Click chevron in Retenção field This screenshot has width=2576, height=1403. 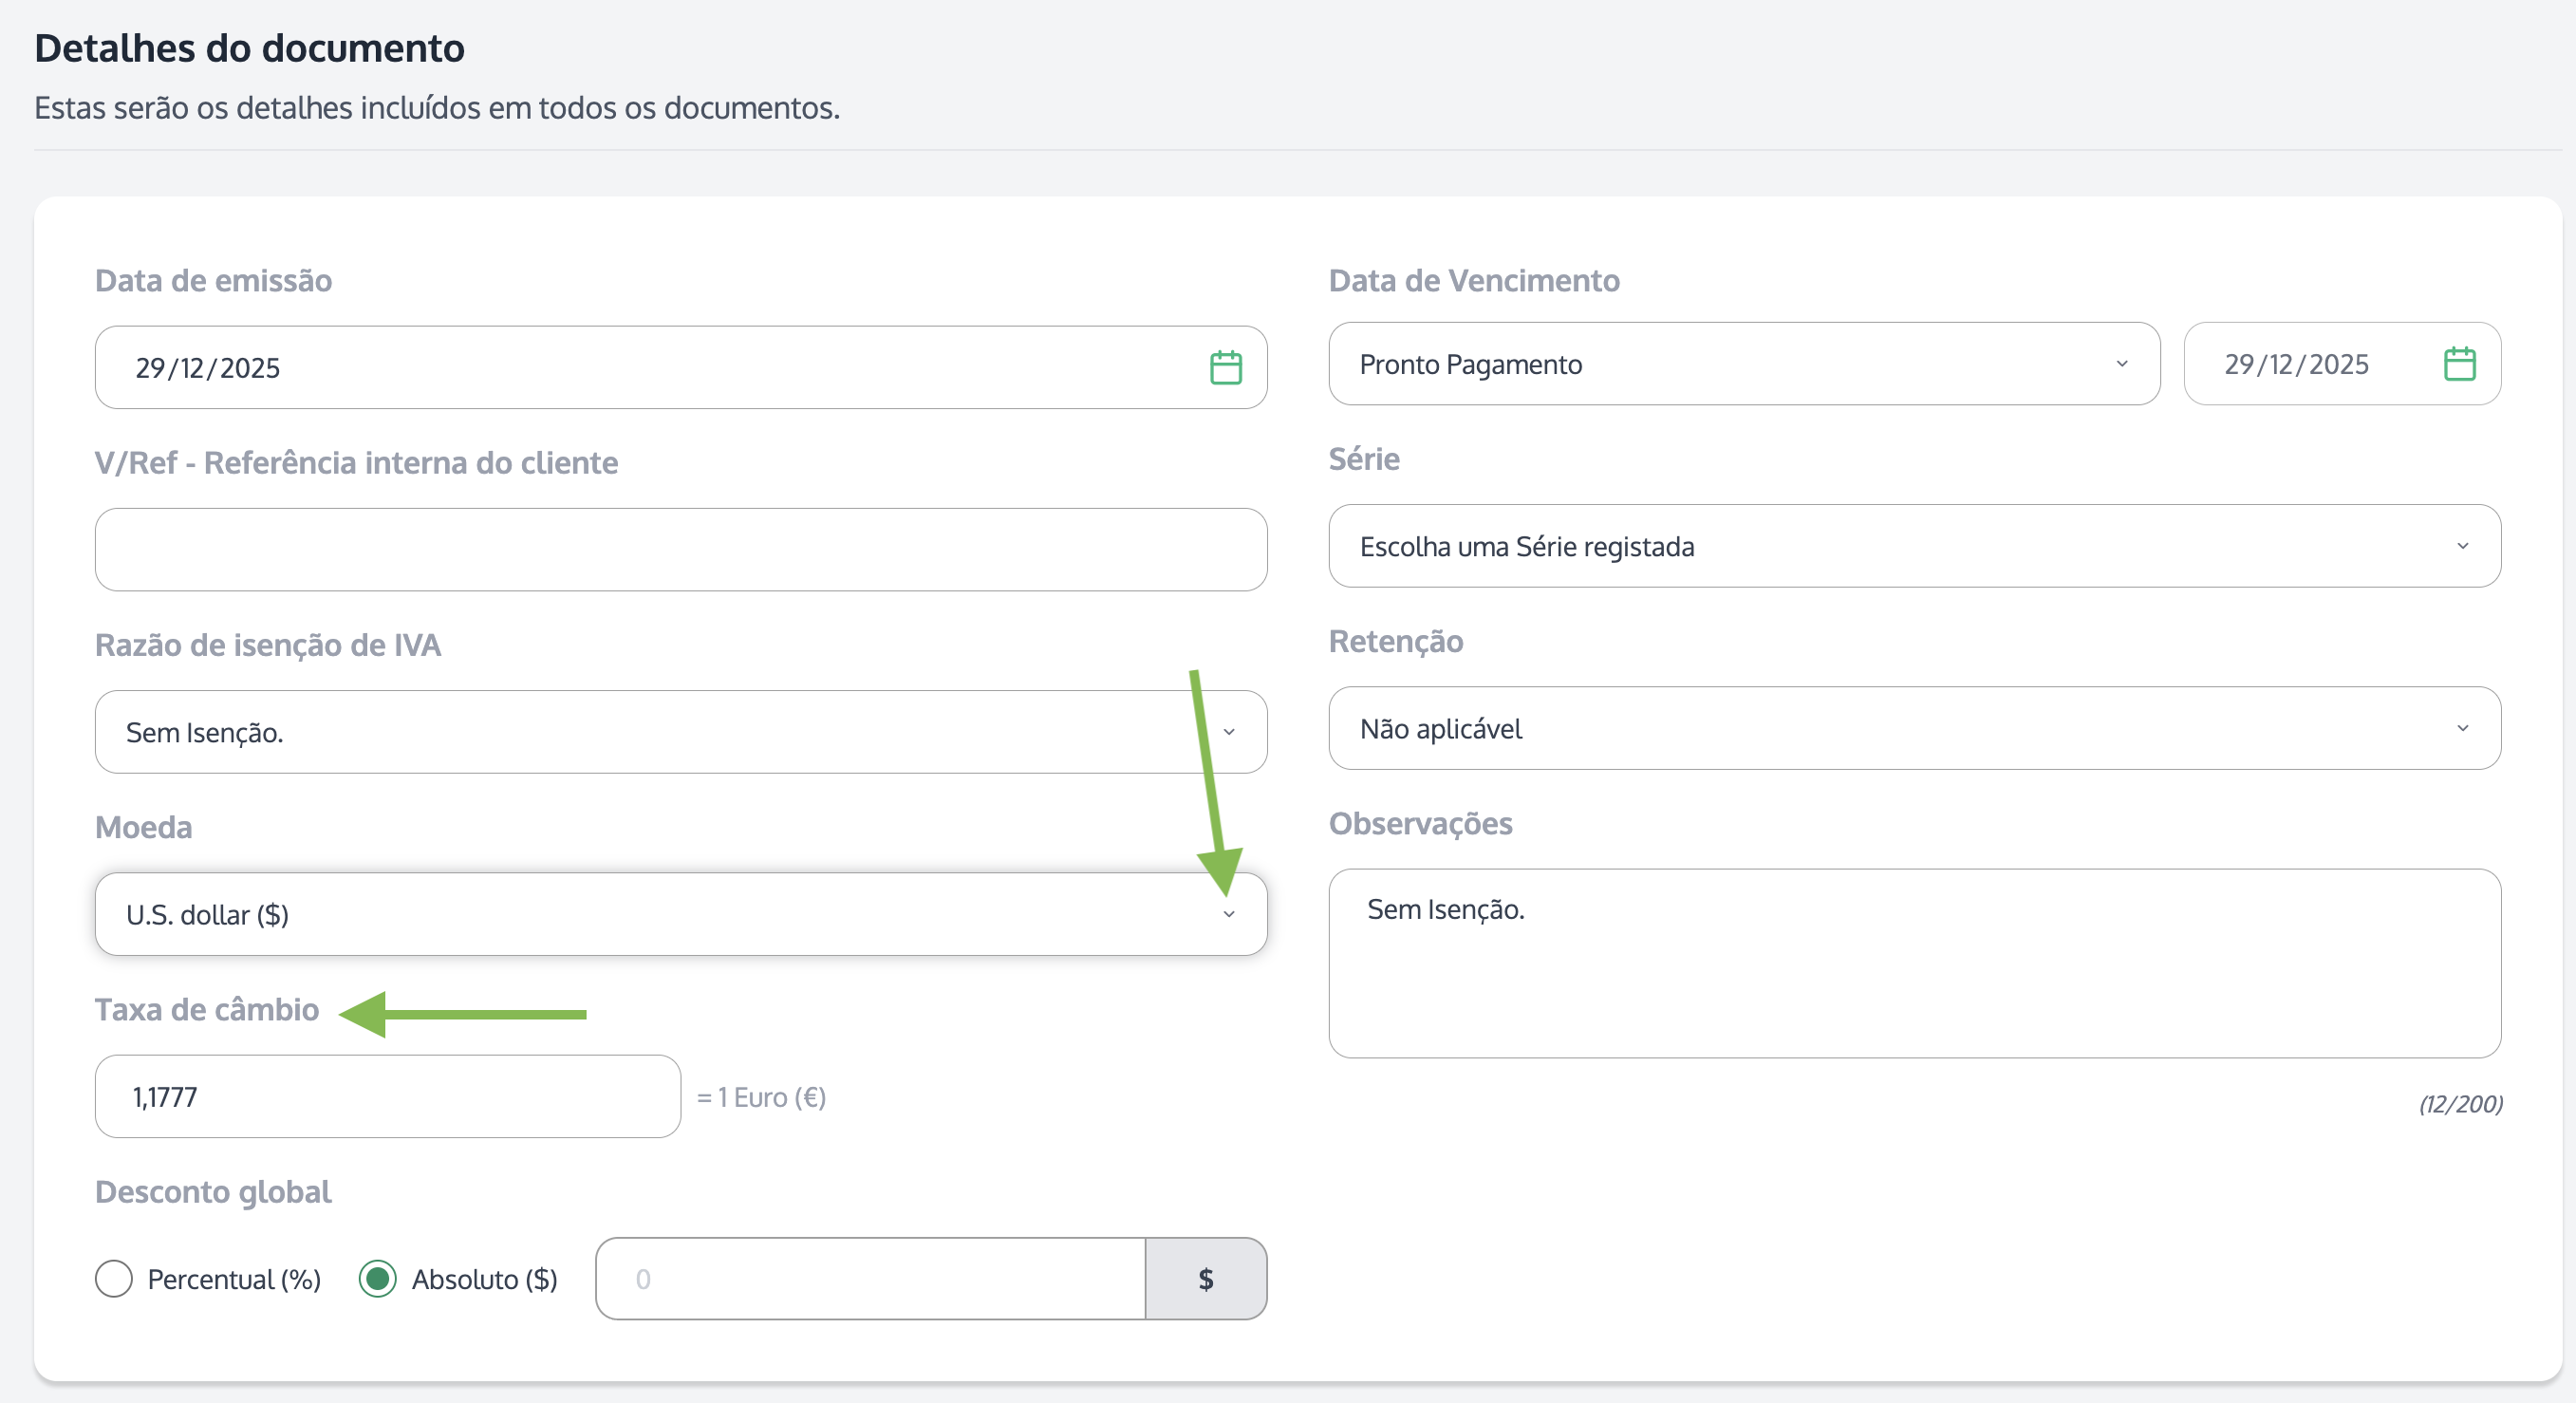(x=2462, y=728)
